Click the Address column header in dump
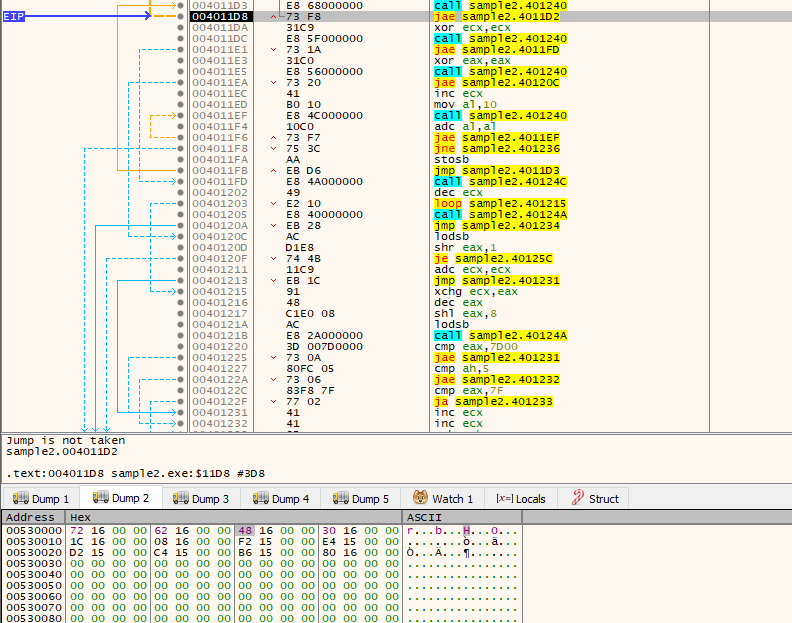 34,517
